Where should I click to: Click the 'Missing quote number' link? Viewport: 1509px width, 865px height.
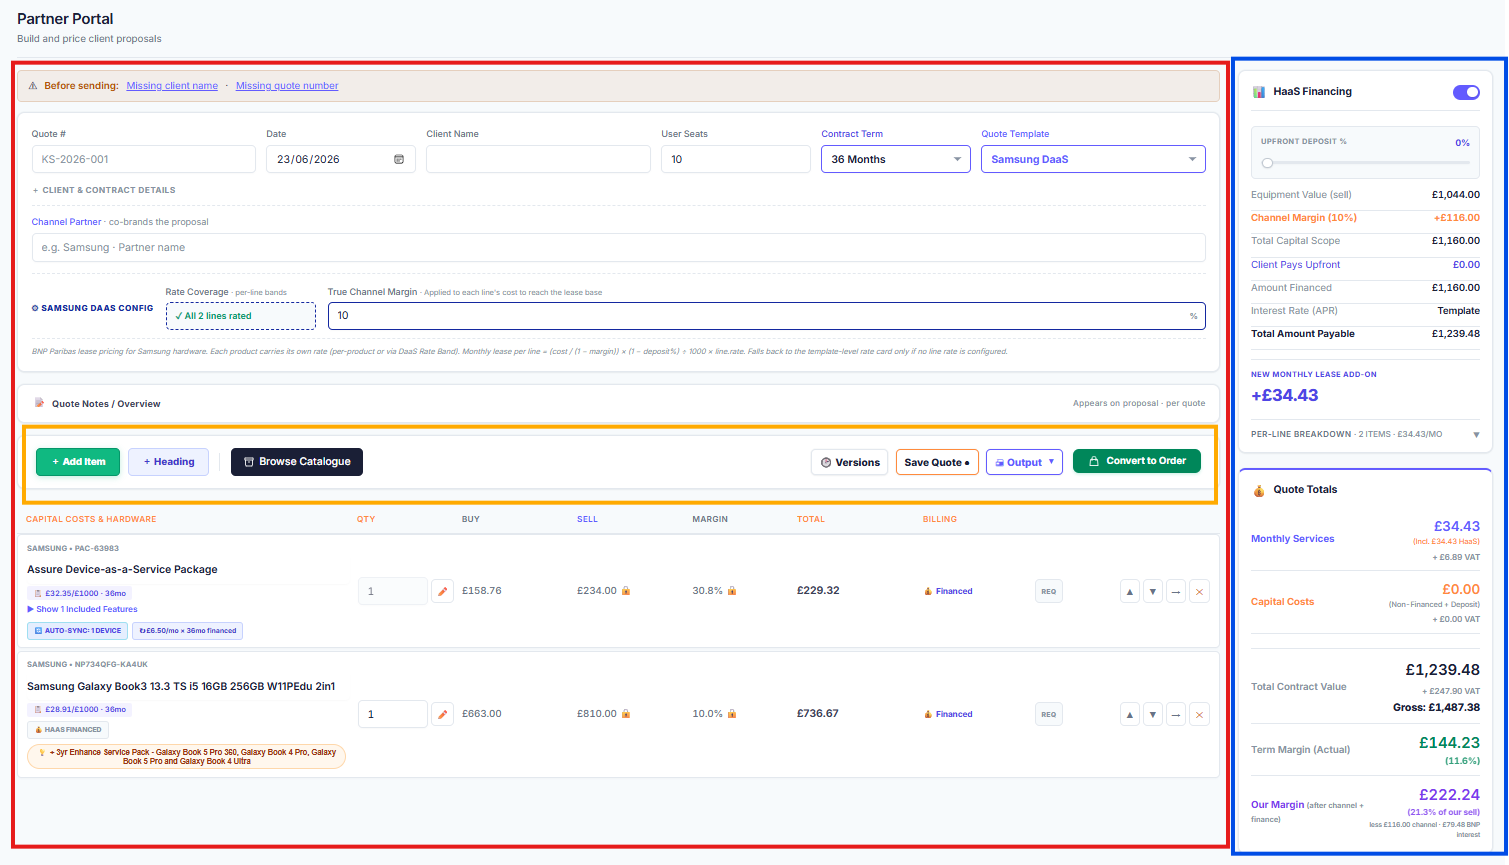point(287,86)
